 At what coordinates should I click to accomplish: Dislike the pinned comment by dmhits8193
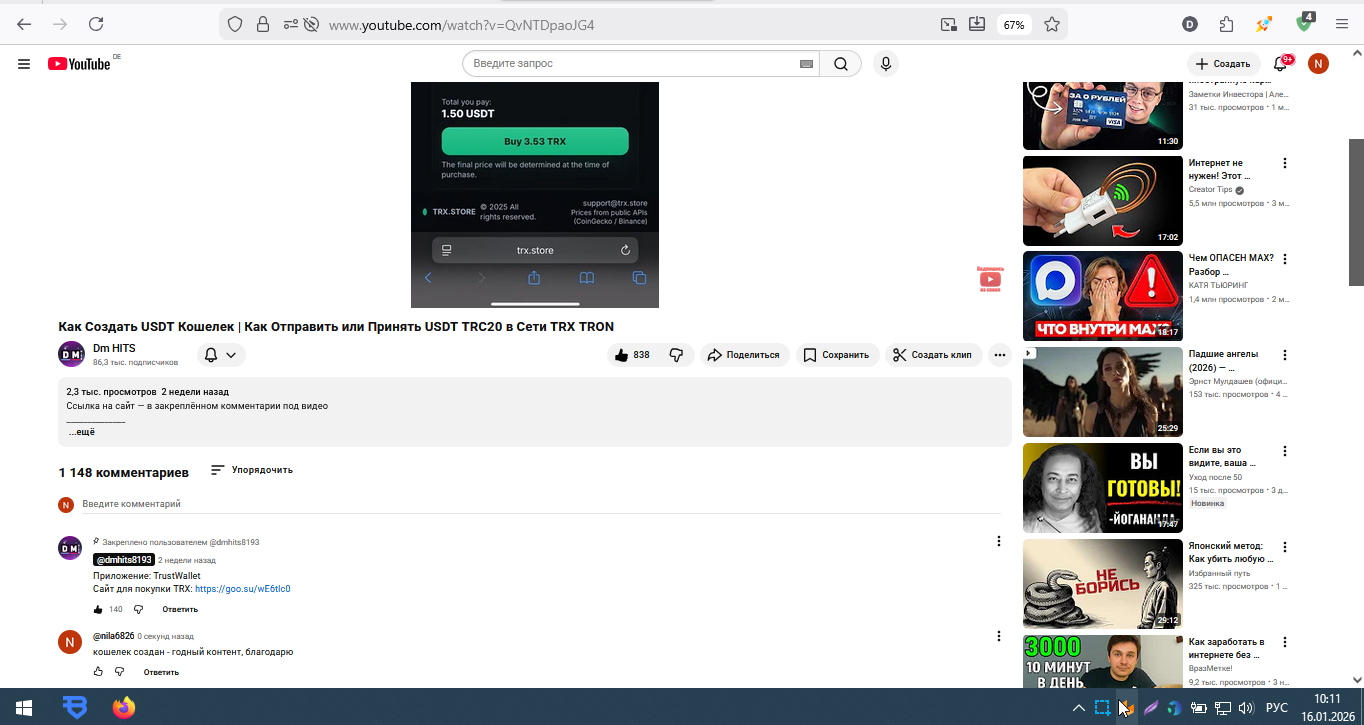[139, 609]
